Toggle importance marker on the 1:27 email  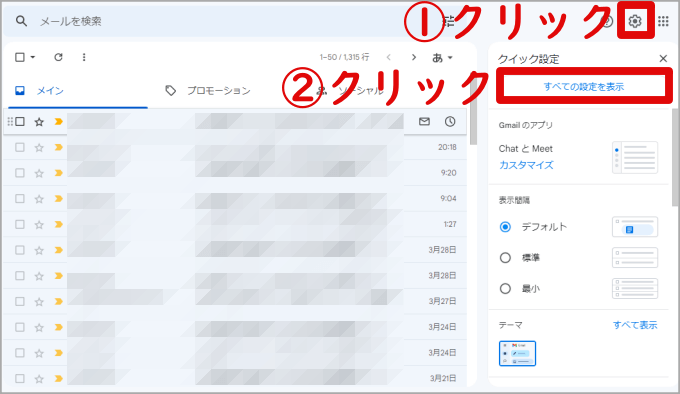pyautogui.click(x=59, y=224)
